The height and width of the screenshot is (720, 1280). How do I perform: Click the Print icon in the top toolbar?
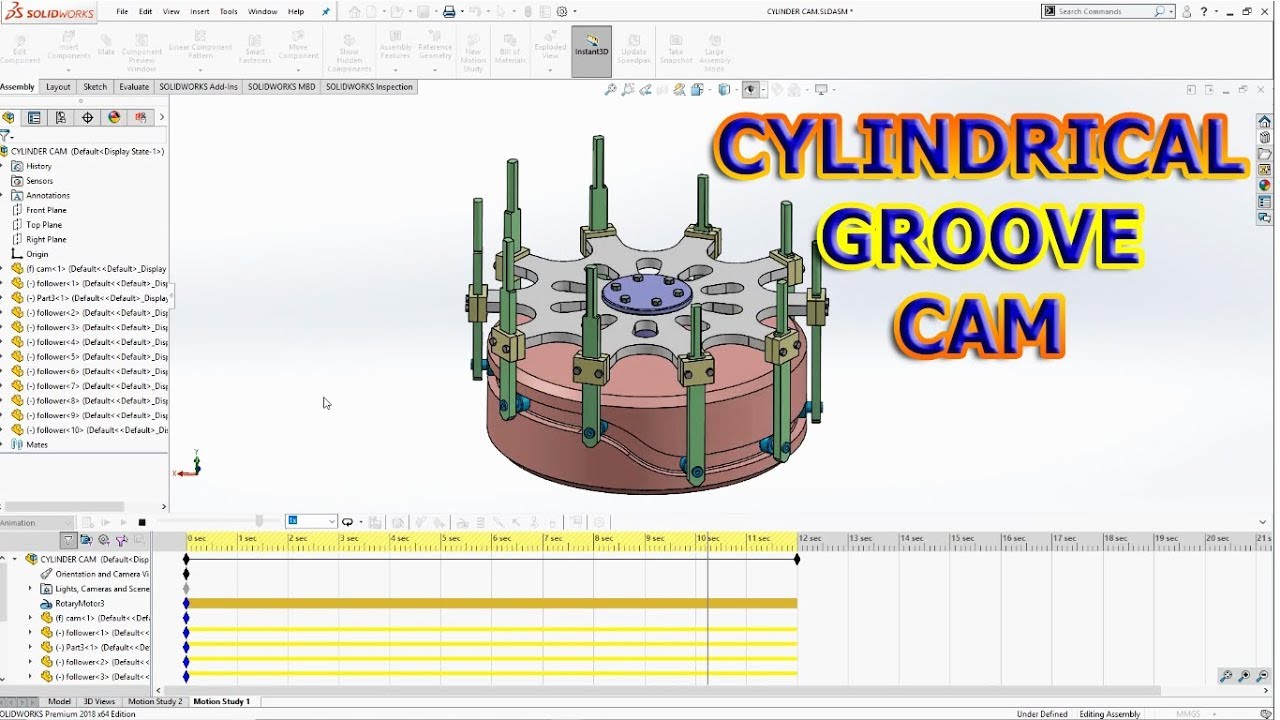pyautogui.click(x=449, y=12)
